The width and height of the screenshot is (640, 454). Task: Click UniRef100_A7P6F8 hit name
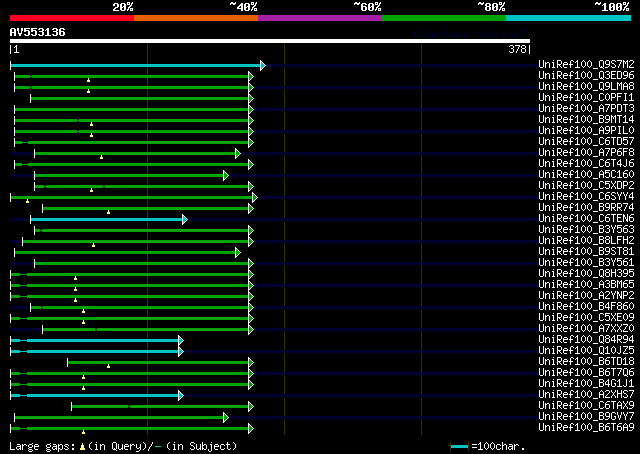coord(586,153)
